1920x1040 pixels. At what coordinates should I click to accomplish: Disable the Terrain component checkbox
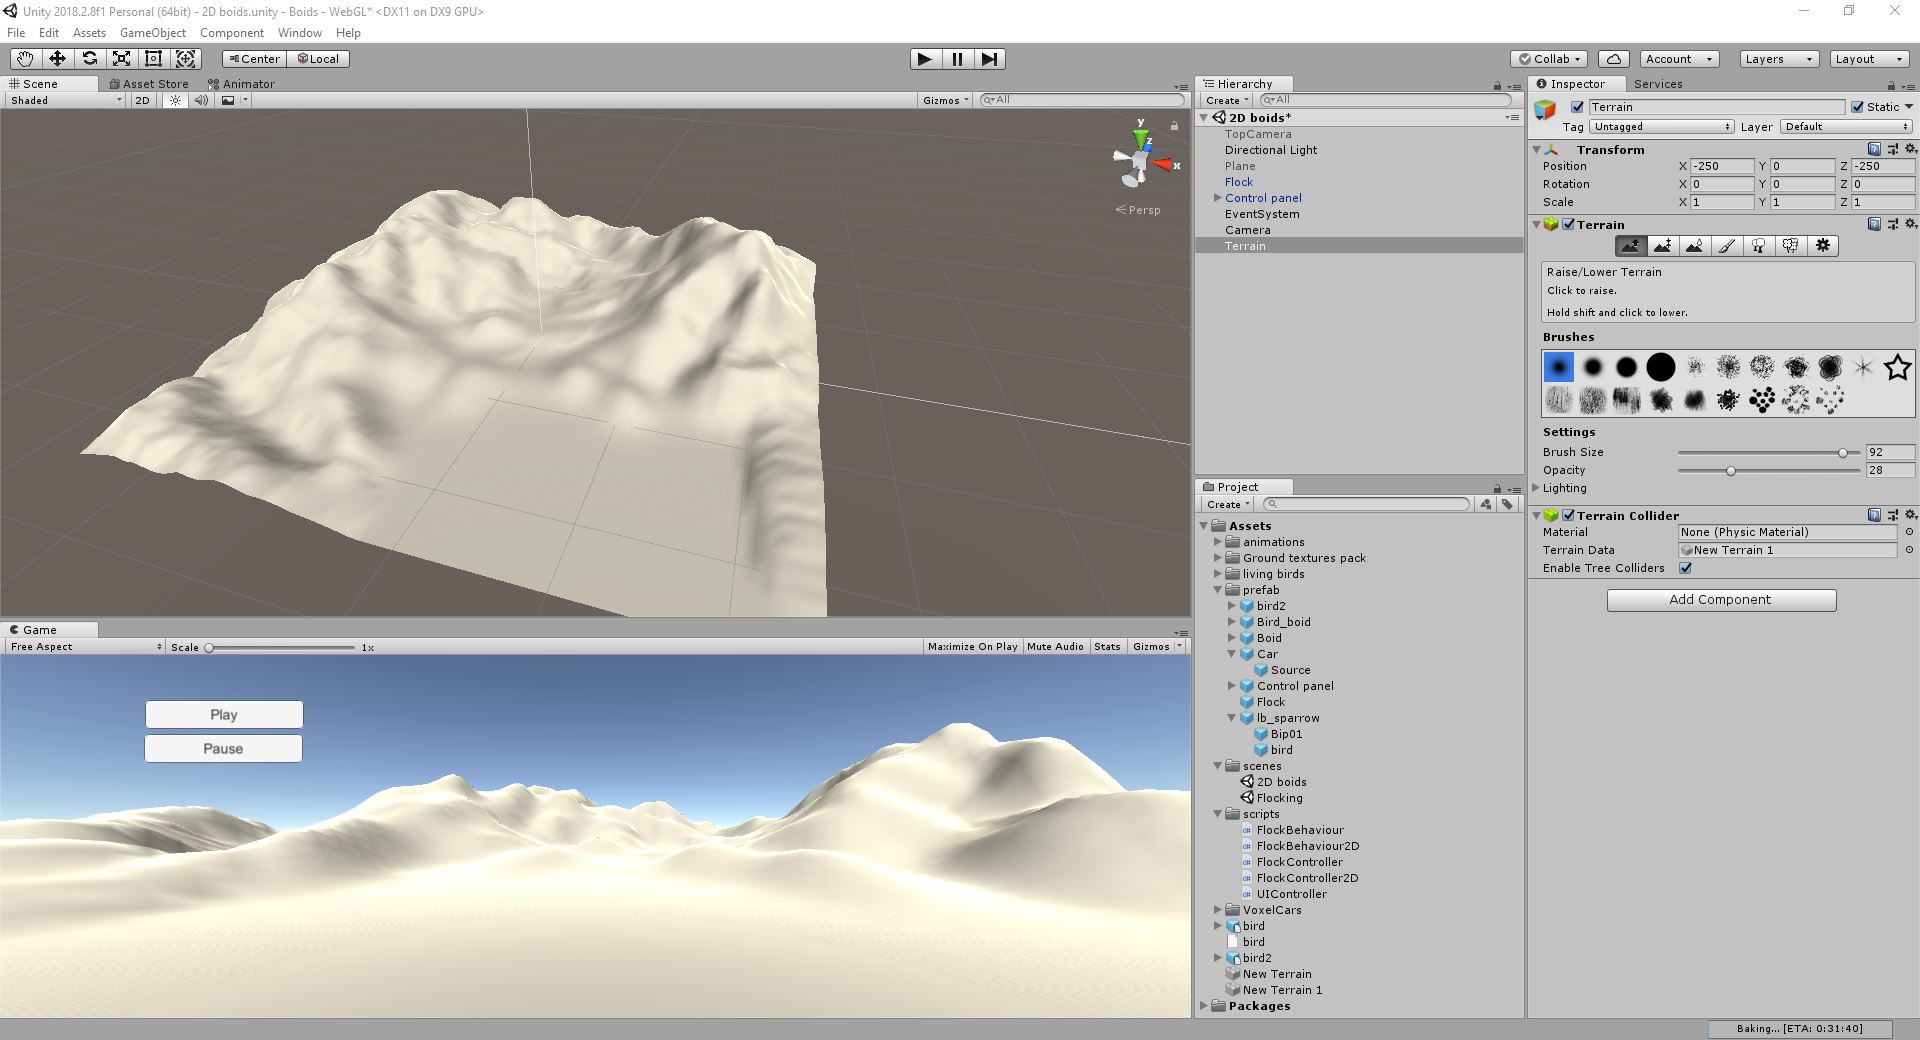(1569, 225)
